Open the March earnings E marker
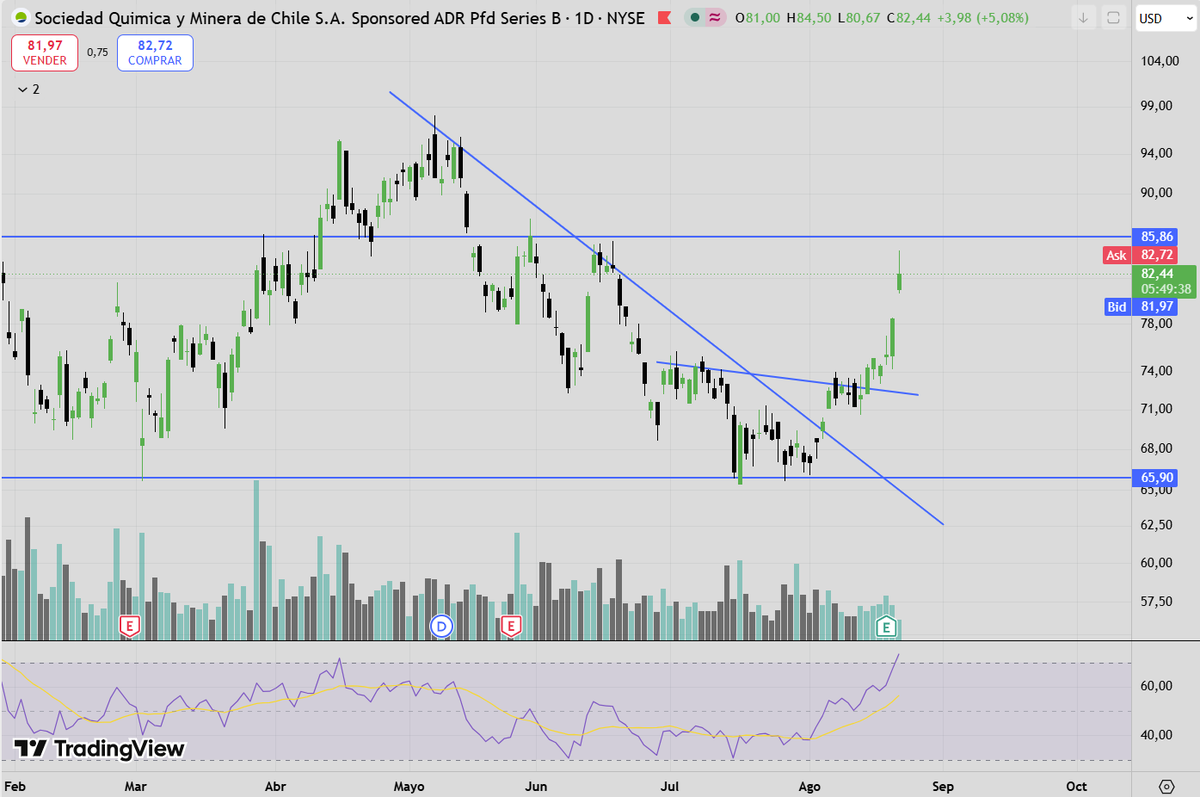The image size is (1200, 797). (x=128, y=626)
